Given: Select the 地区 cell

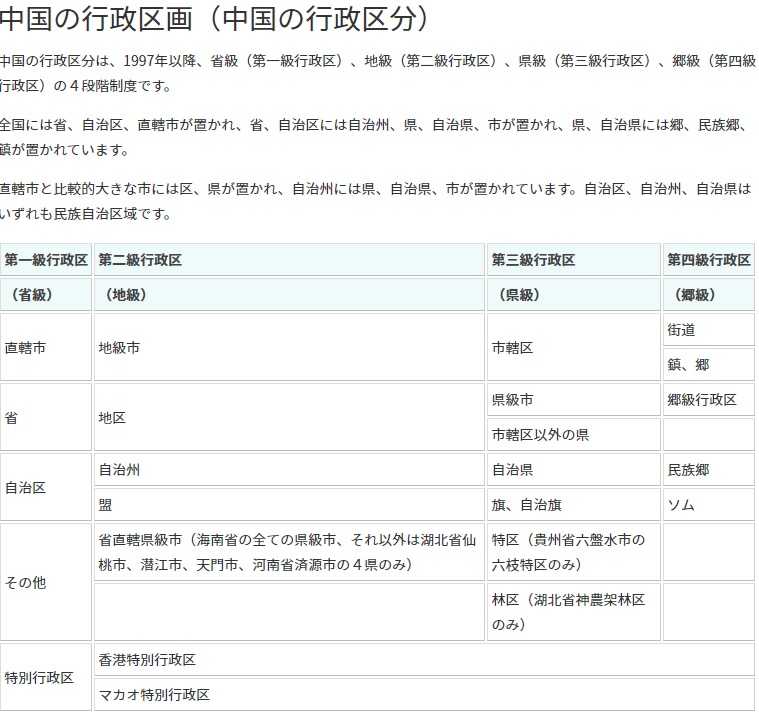Looking at the screenshot, I should [x=289, y=417].
